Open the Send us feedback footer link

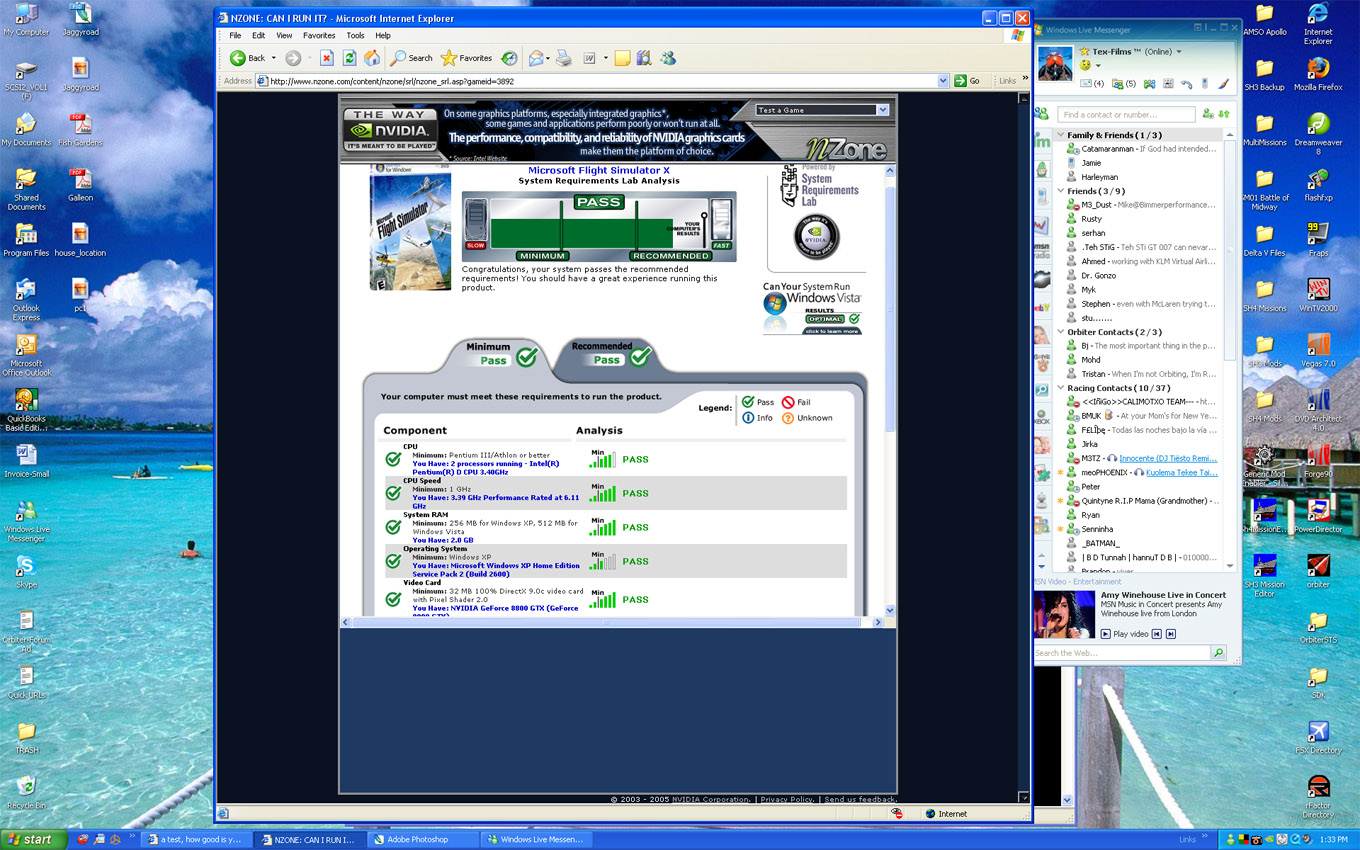point(860,799)
